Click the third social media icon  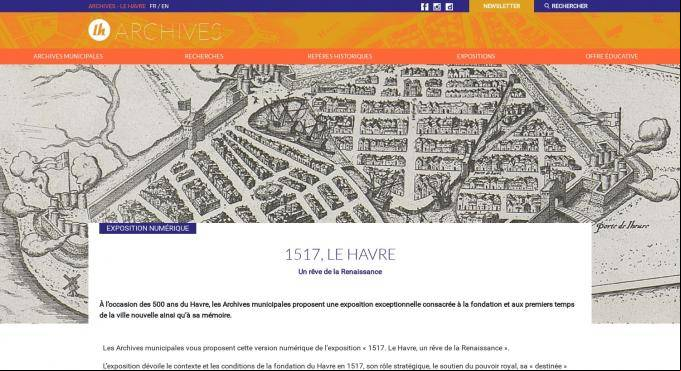(449, 7)
